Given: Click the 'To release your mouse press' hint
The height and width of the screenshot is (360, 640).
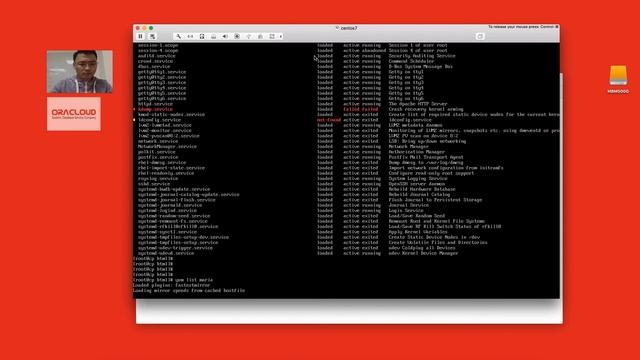Looking at the screenshot, I should [x=523, y=27].
